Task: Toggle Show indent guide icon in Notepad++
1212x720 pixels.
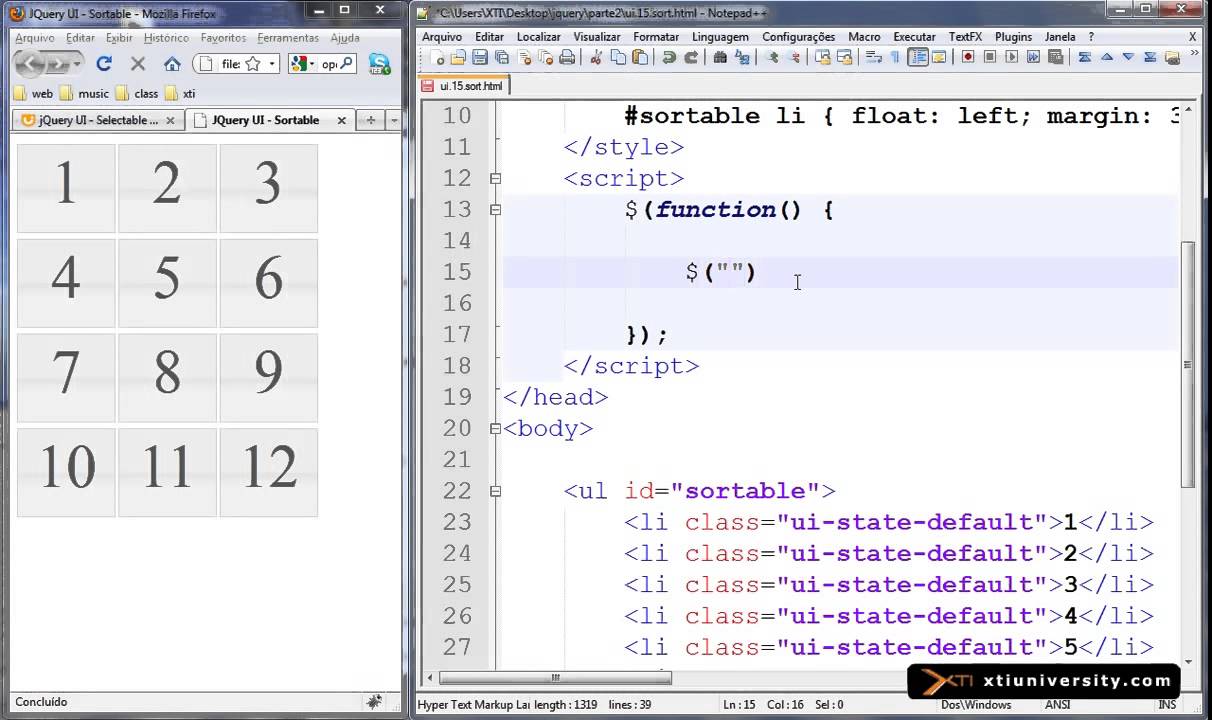Action: pyautogui.click(x=918, y=57)
